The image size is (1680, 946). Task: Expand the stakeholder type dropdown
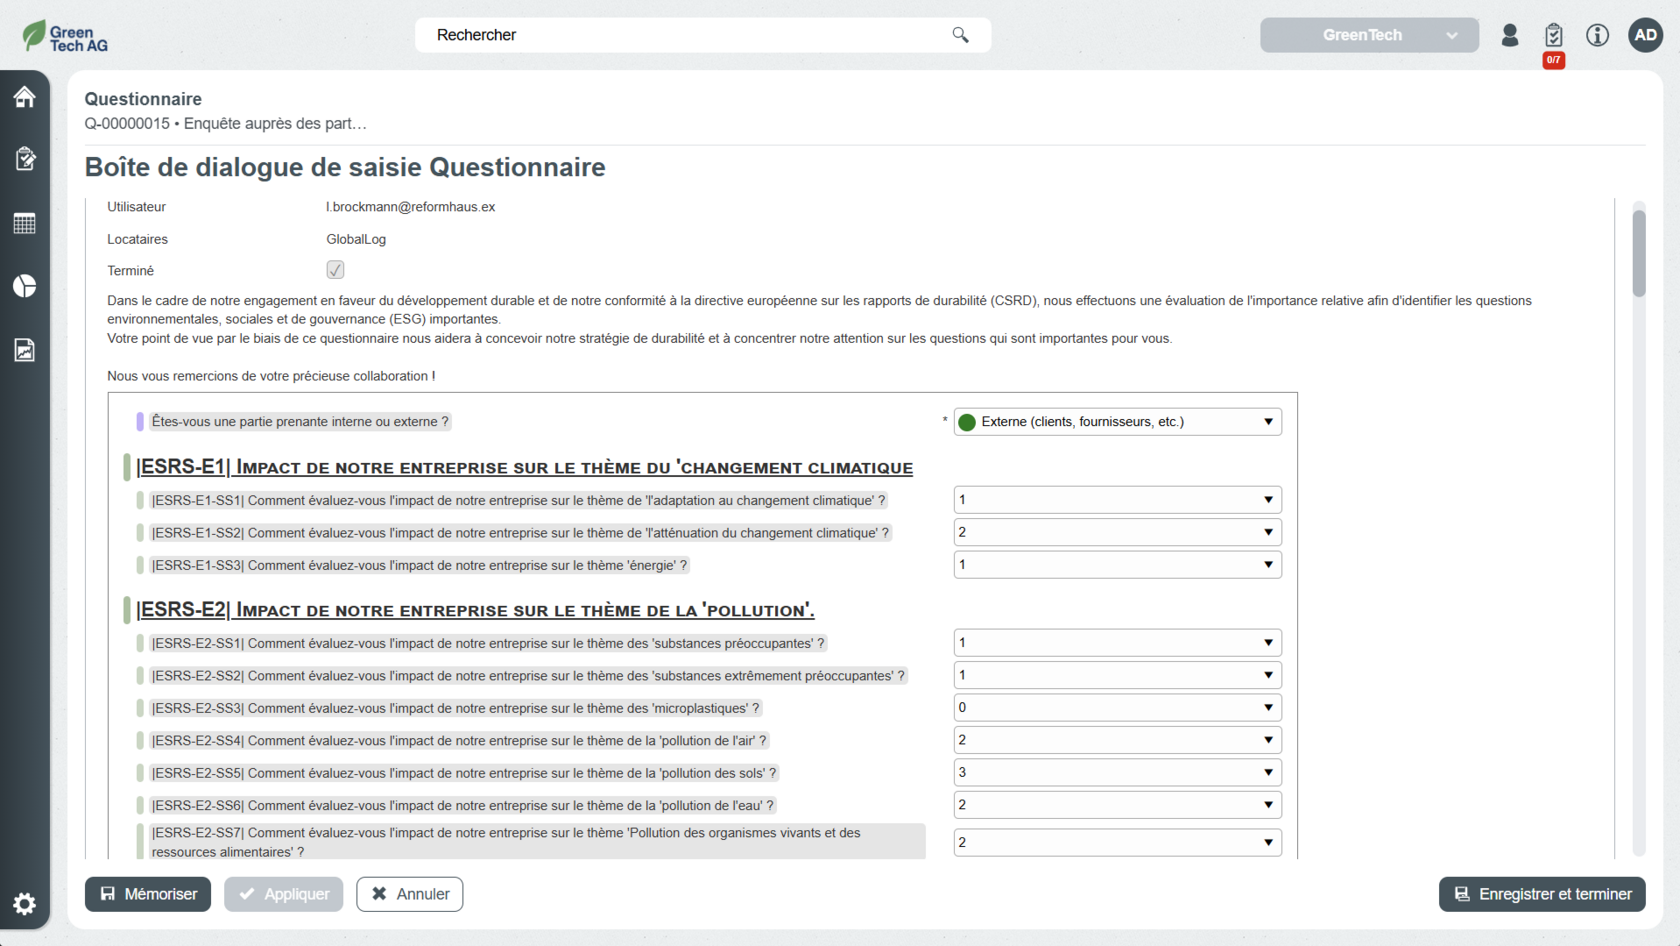(x=1117, y=422)
